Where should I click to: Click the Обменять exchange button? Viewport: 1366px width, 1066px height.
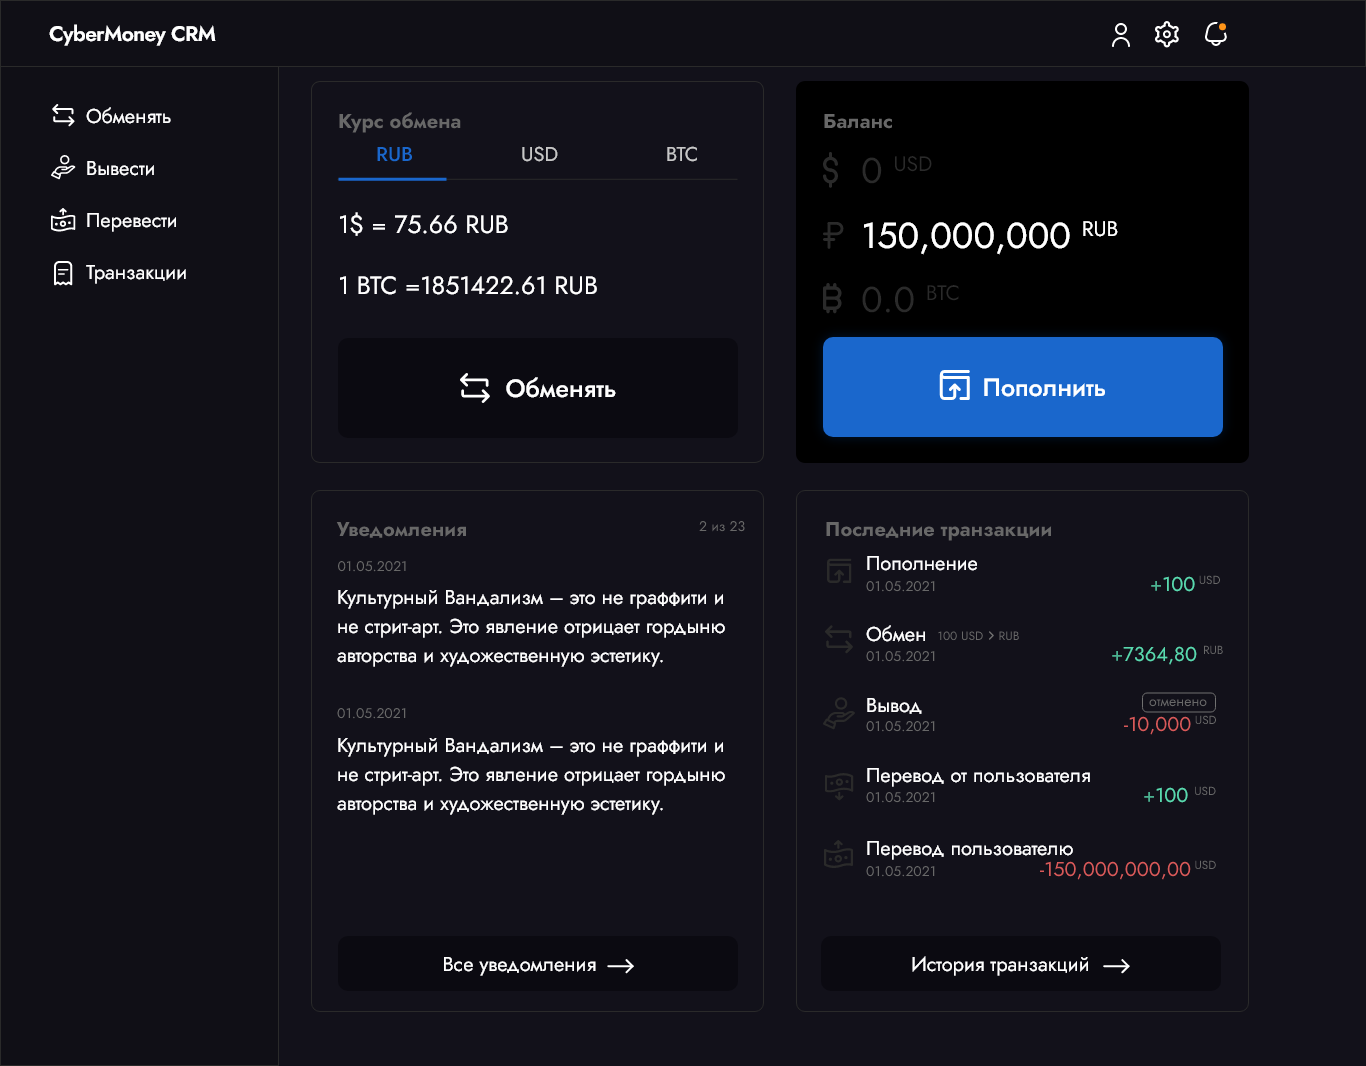(x=537, y=388)
